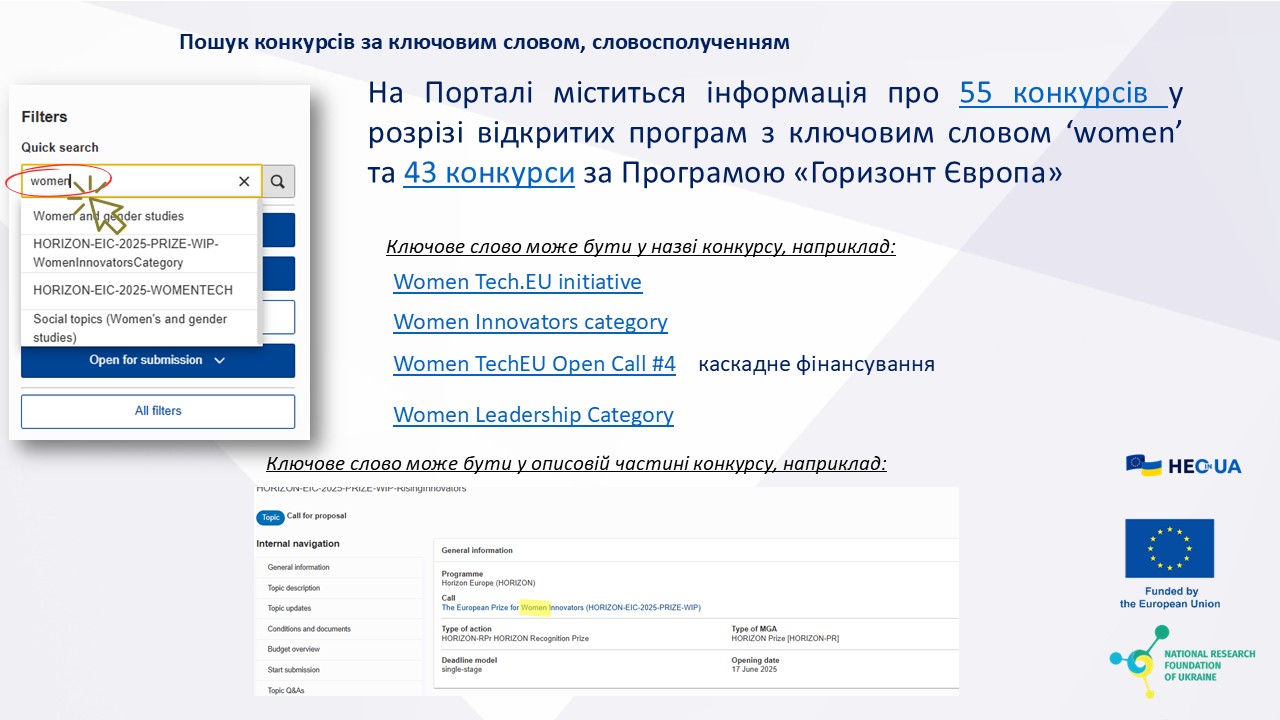Open the Women Leadership Category link

point(533,415)
